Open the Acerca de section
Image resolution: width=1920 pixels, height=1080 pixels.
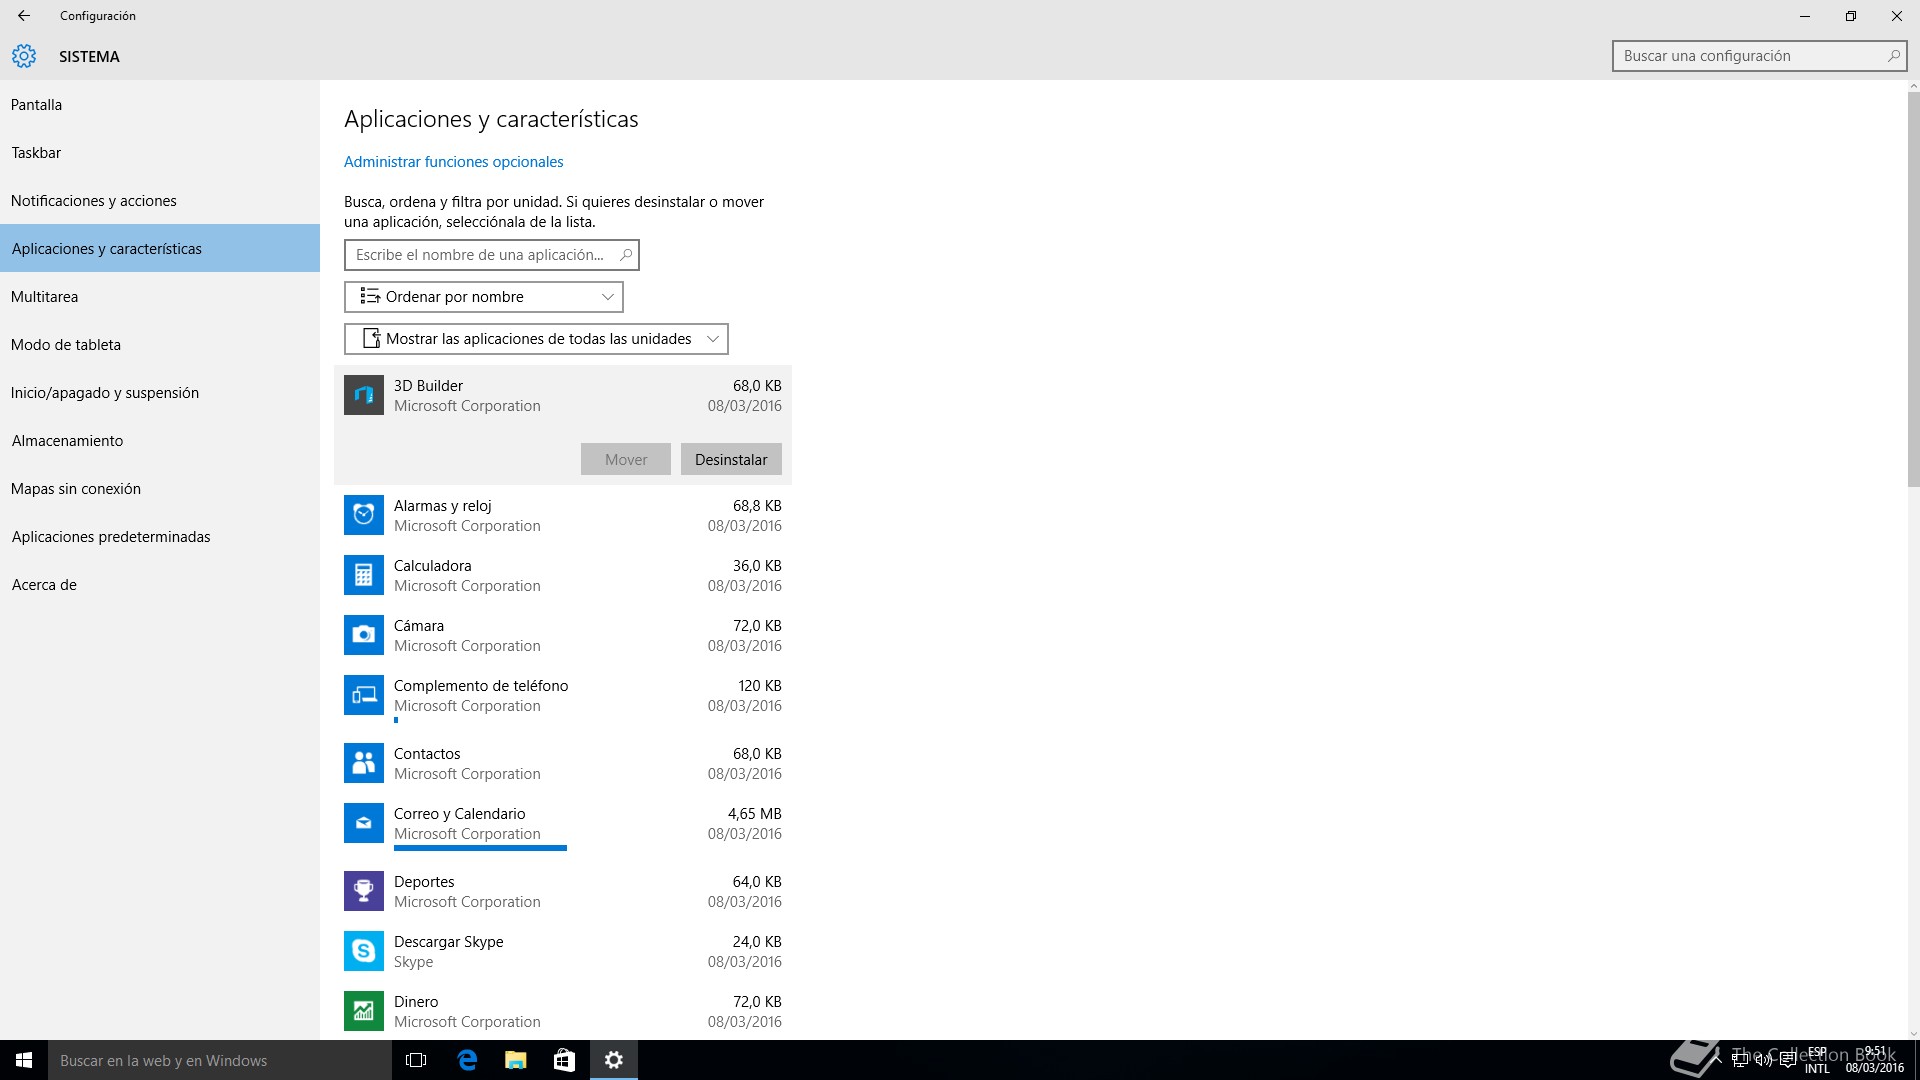(160, 584)
